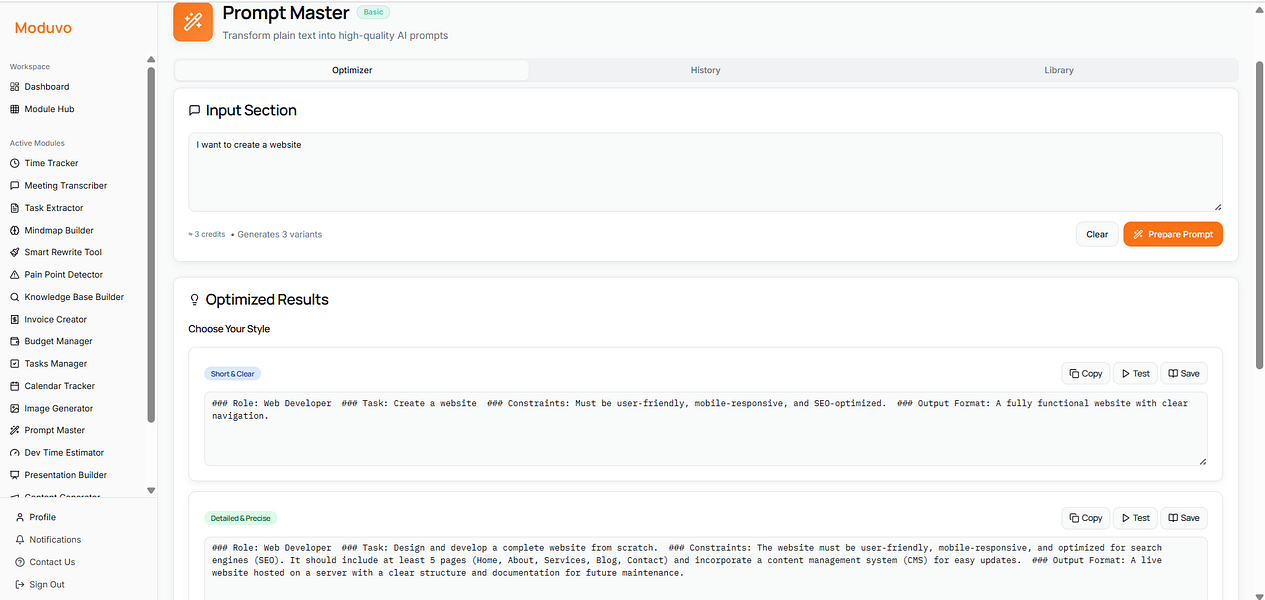
Task: Click the Sign Out arrow icon
Action: [20, 584]
